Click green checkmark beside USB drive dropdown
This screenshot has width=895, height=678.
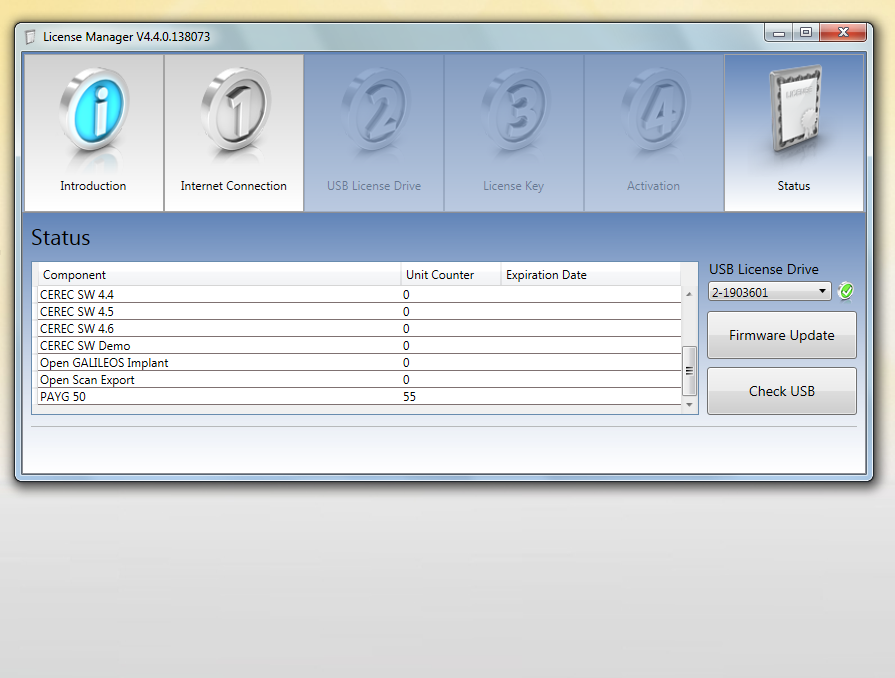click(846, 292)
